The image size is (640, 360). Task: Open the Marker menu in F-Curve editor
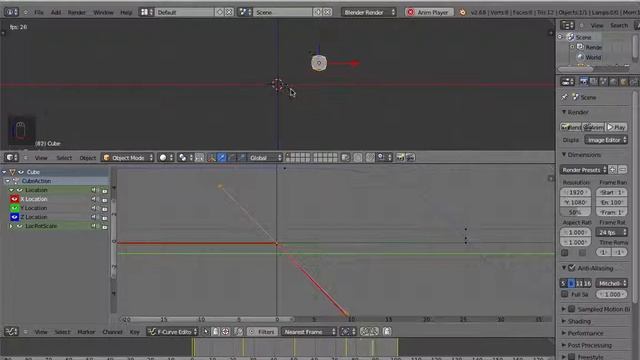(x=86, y=332)
